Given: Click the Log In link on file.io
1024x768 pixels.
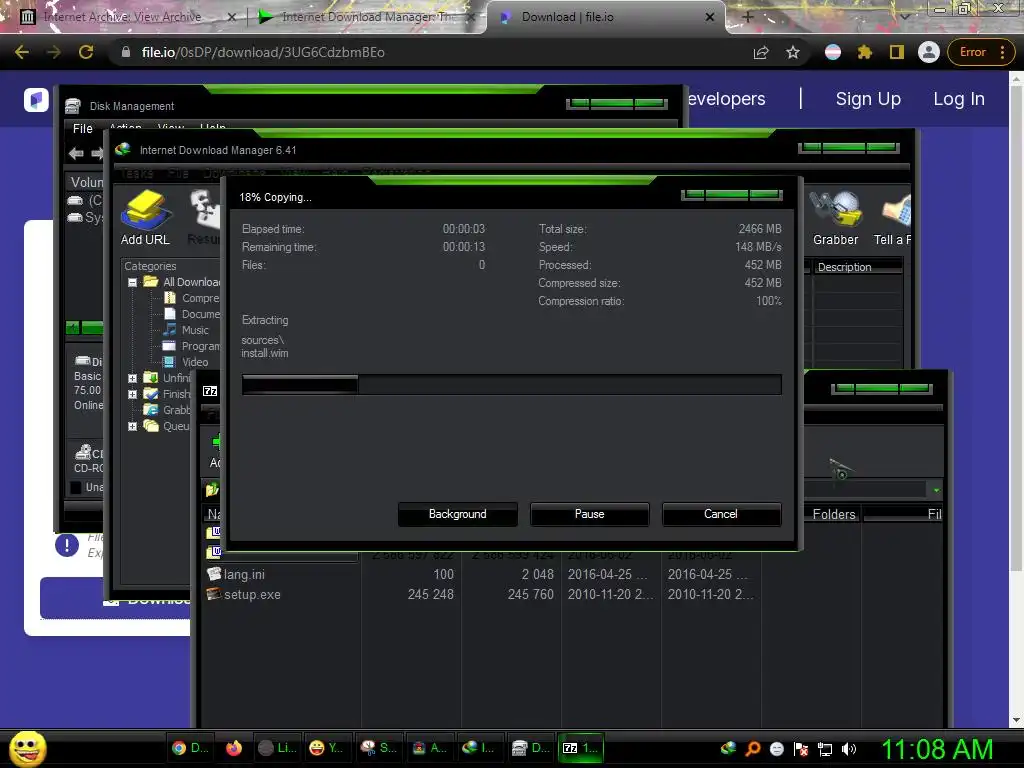Looking at the screenshot, I should click(959, 99).
